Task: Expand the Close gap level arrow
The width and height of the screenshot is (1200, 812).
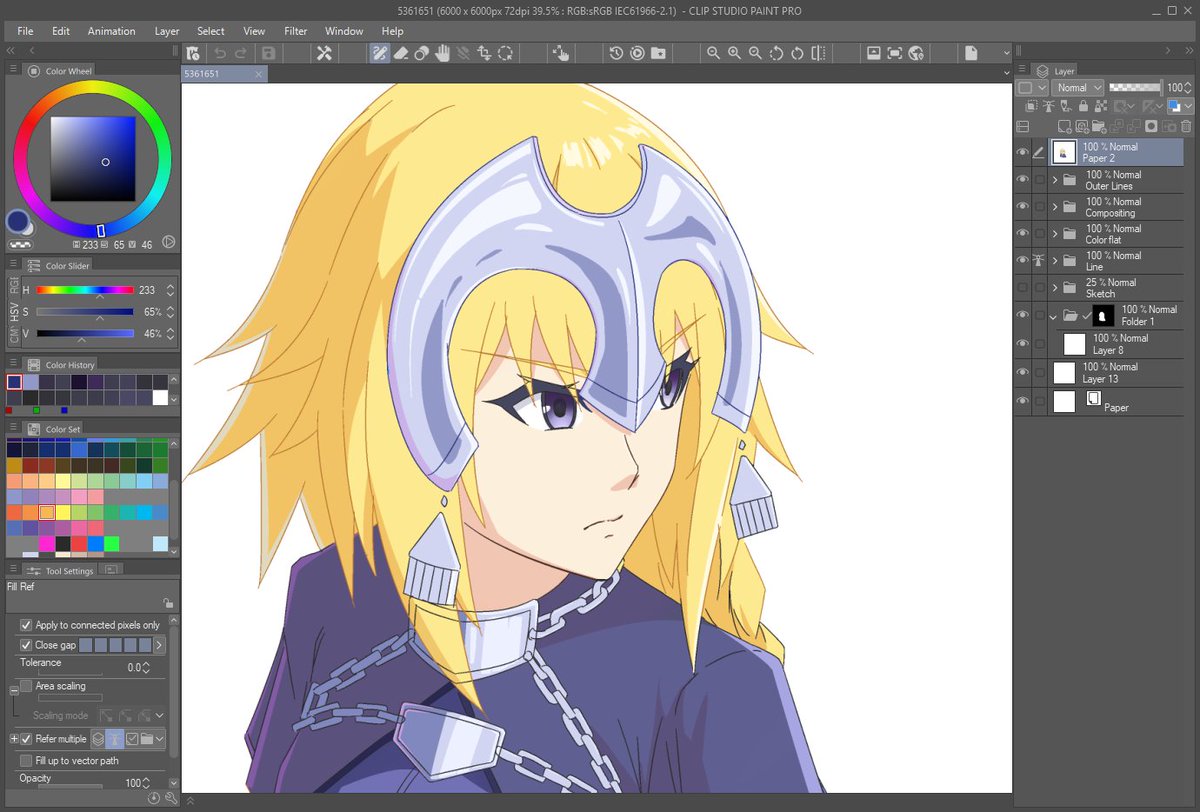Action: 159,645
